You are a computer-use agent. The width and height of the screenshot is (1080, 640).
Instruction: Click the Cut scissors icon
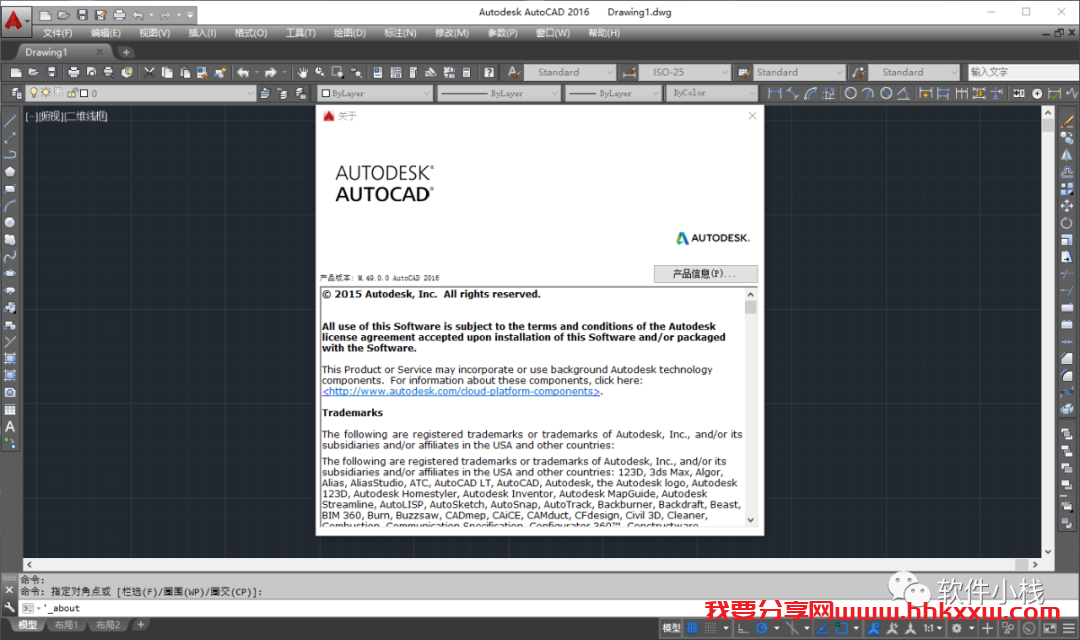click(149, 72)
